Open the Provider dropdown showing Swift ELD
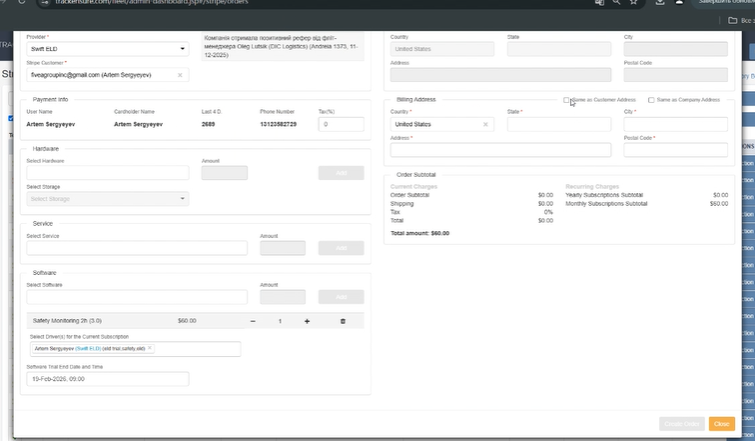755x441 pixels. pos(107,49)
